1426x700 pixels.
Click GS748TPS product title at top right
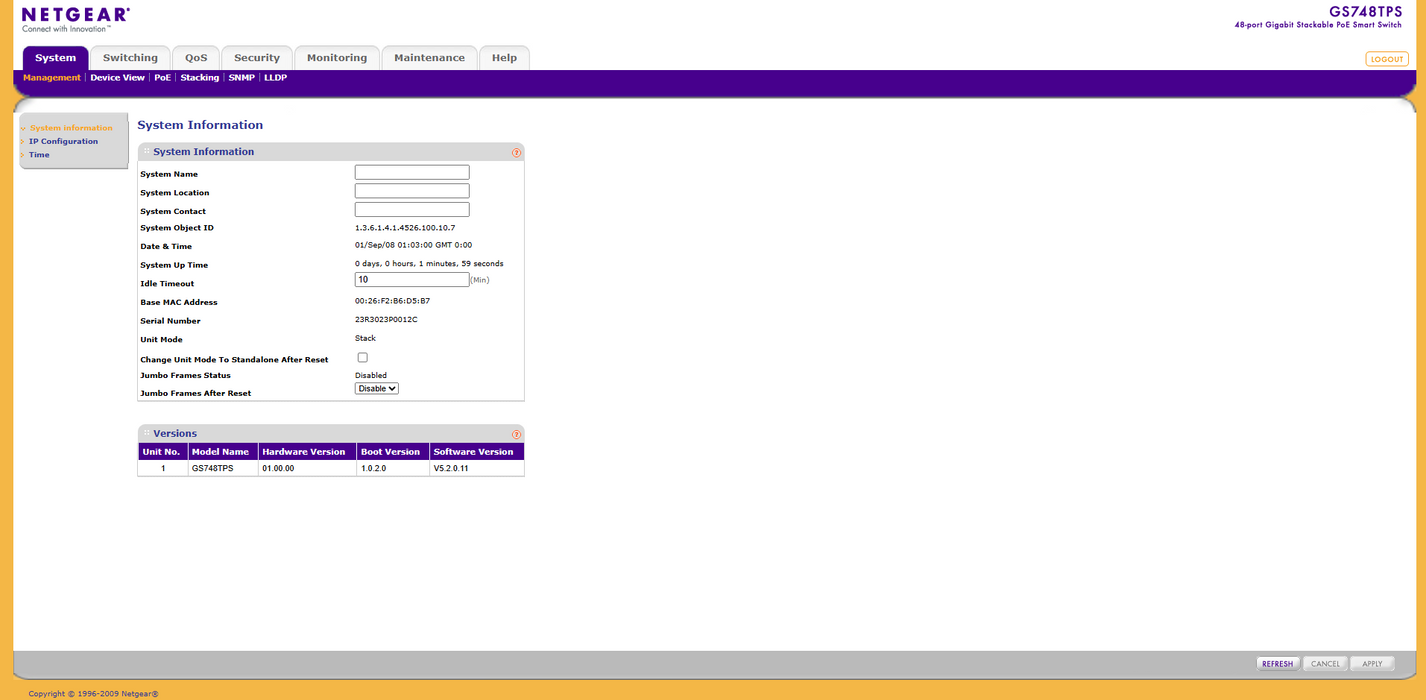tap(1365, 11)
